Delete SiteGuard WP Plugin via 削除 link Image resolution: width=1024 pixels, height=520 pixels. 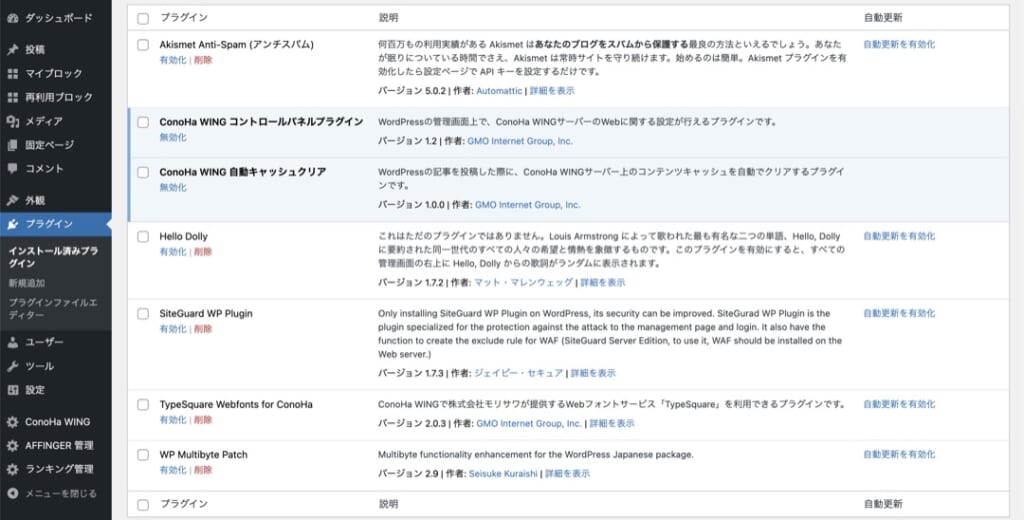[203, 329]
